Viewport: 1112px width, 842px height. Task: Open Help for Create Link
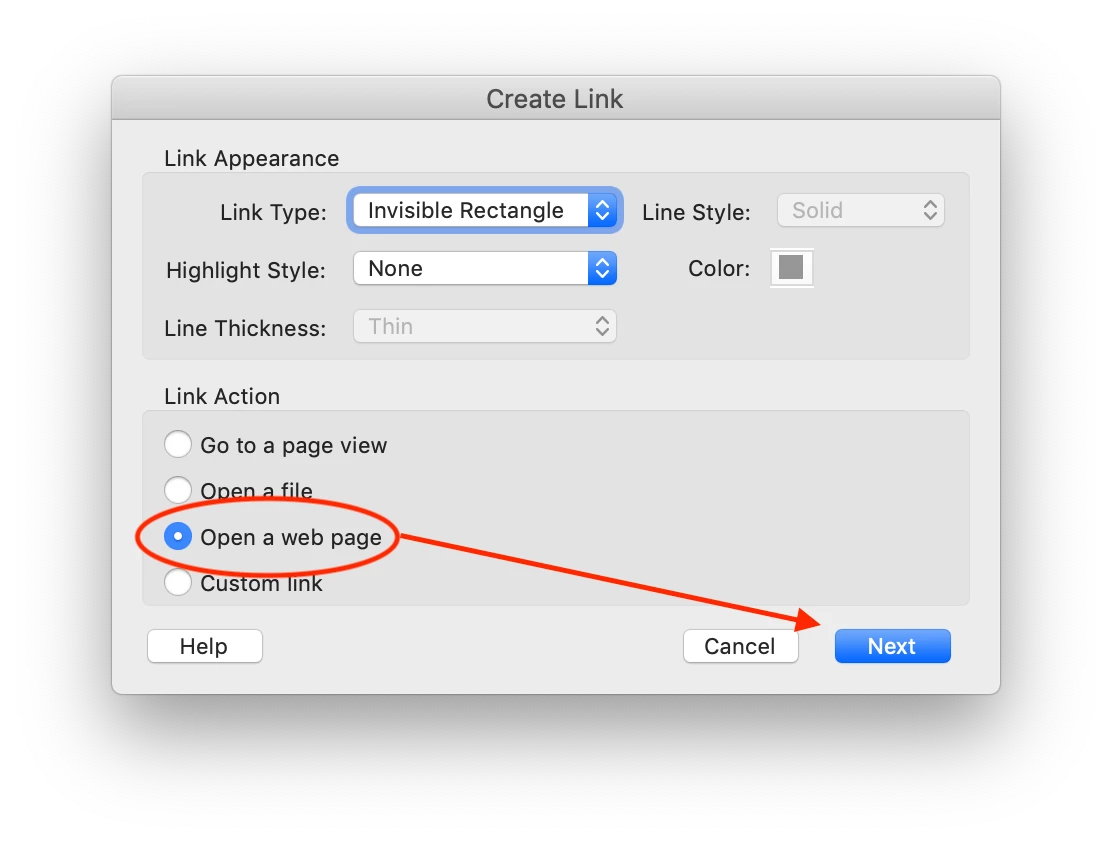pos(204,646)
